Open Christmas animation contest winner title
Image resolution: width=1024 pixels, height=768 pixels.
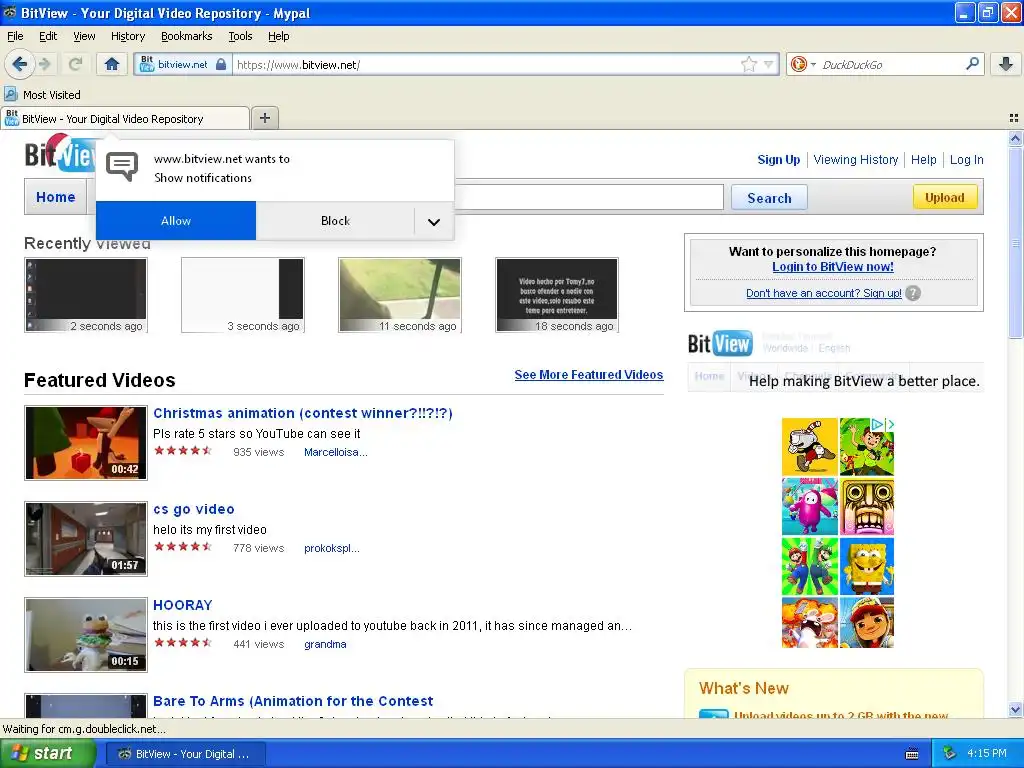click(x=302, y=413)
